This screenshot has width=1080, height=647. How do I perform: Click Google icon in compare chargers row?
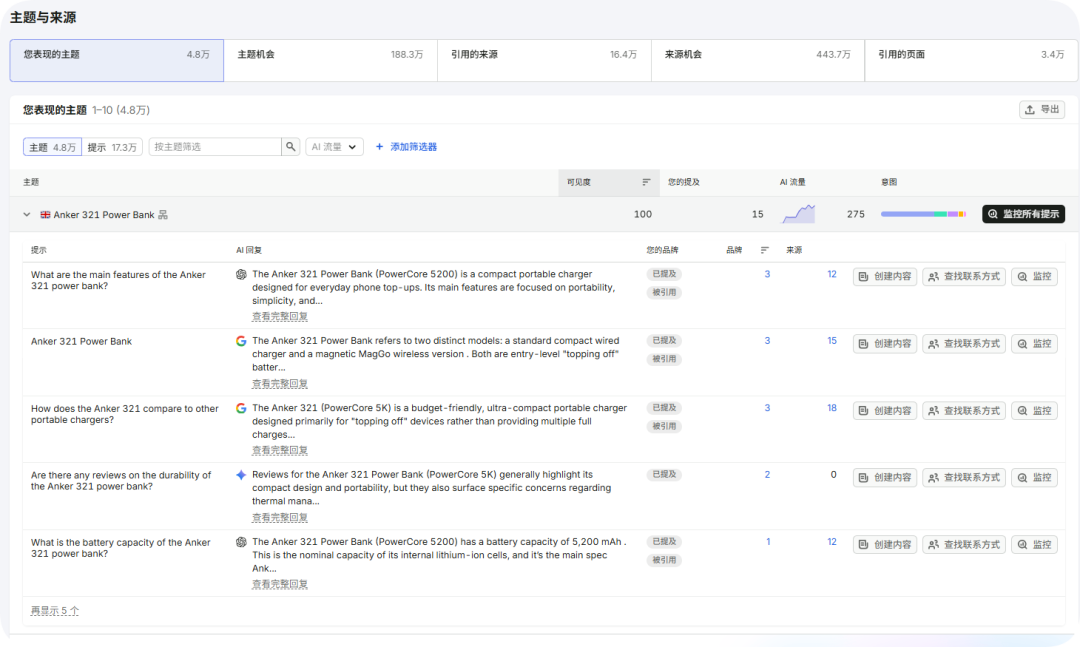241,408
